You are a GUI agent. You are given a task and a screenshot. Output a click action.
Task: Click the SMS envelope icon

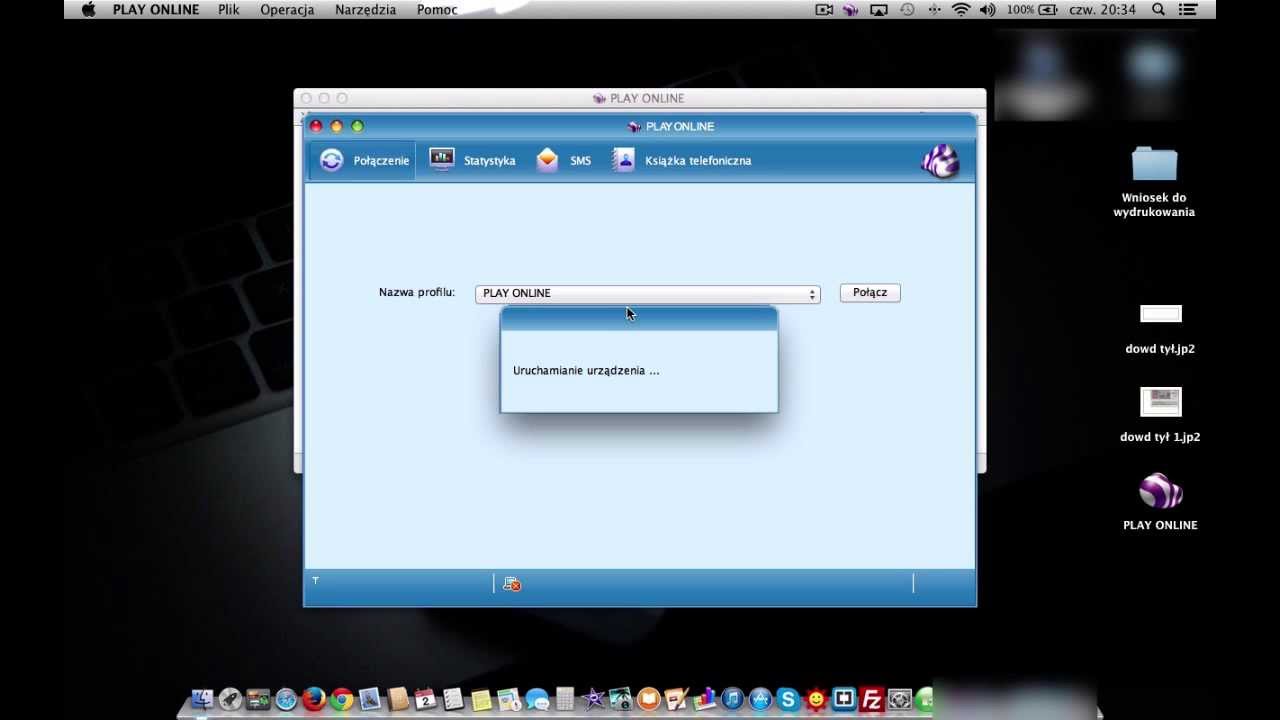[x=547, y=160]
